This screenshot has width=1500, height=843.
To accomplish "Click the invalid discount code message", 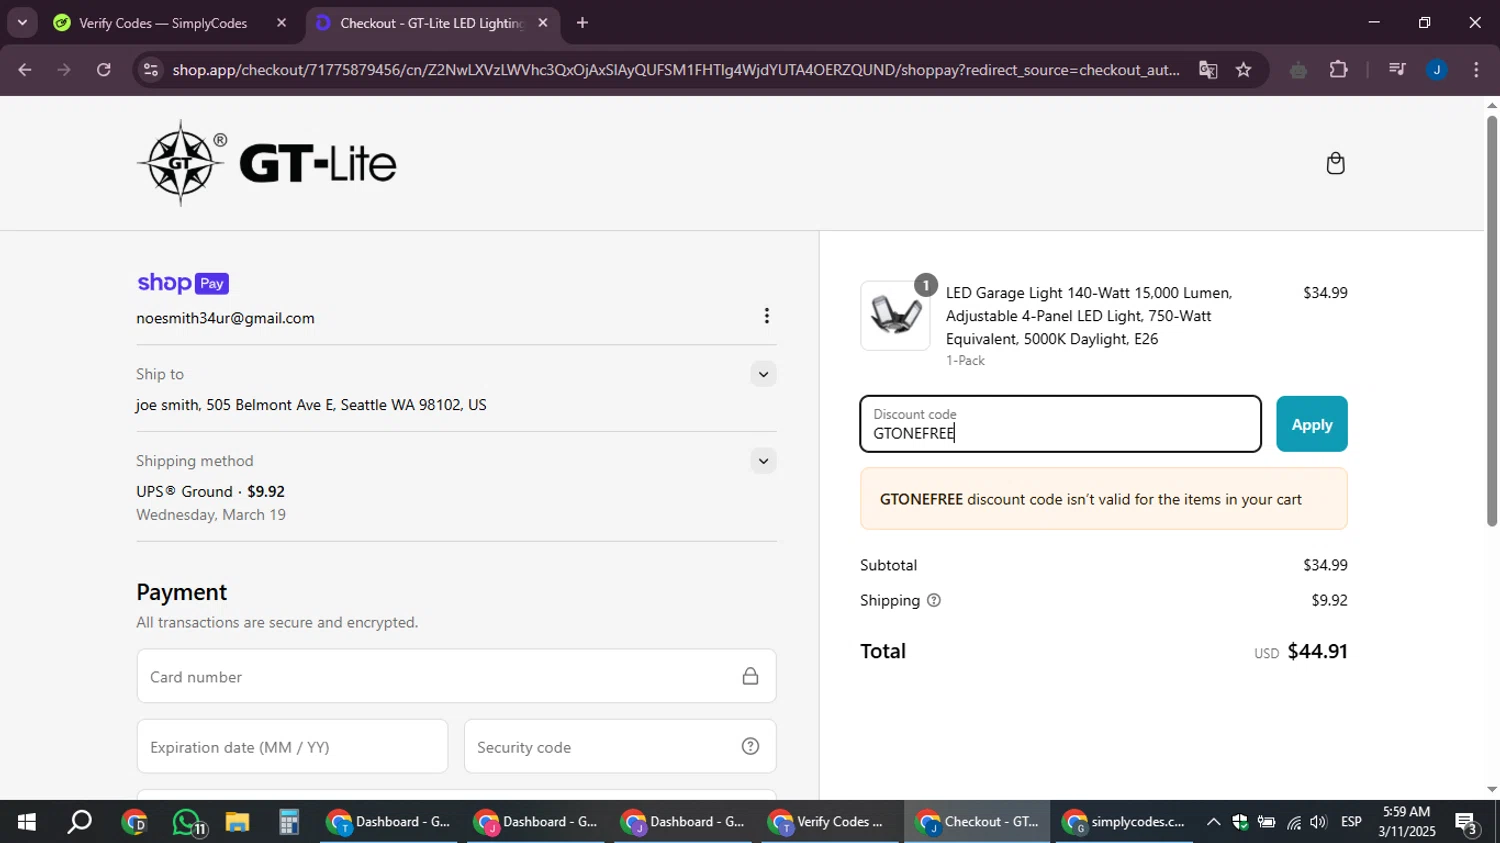I will coord(1103,499).
